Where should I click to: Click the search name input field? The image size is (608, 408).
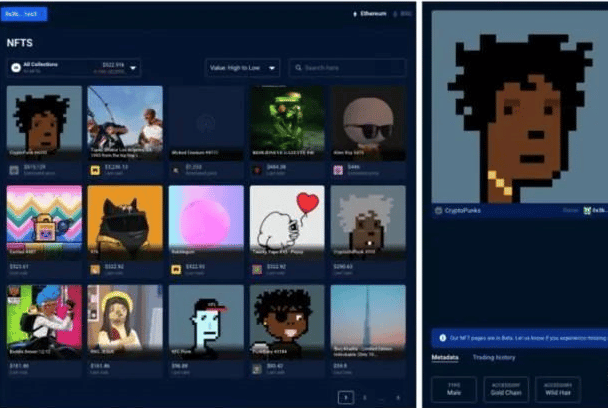click(x=347, y=68)
